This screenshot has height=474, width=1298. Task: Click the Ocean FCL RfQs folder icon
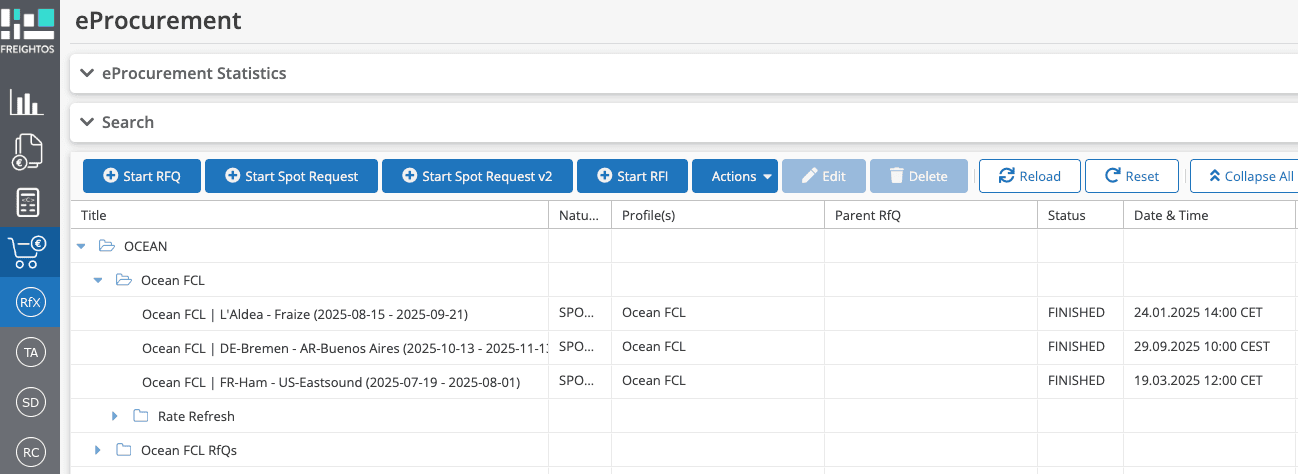pyautogui.click(x=124, y=450)
